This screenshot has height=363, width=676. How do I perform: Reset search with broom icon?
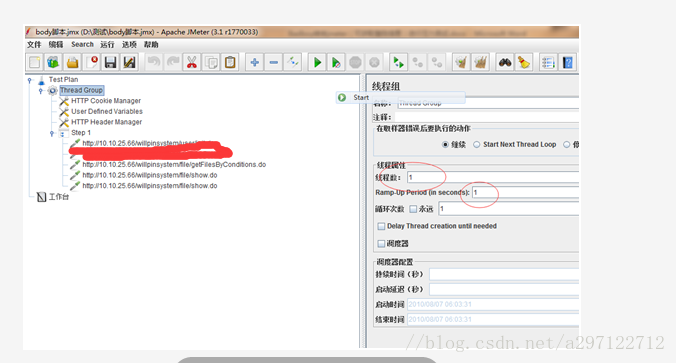524,63
